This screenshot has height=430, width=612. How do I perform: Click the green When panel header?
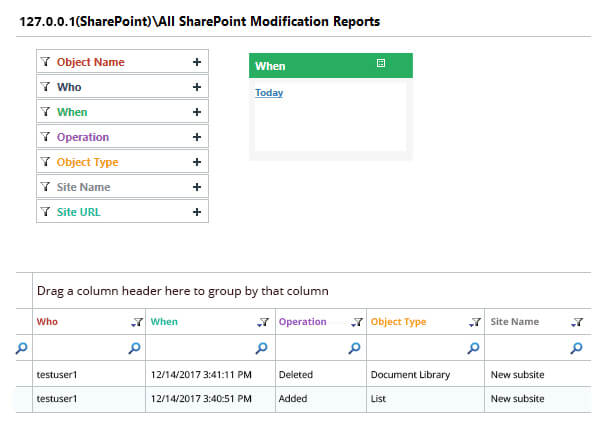pyautogui.click(x=331, y=66)
